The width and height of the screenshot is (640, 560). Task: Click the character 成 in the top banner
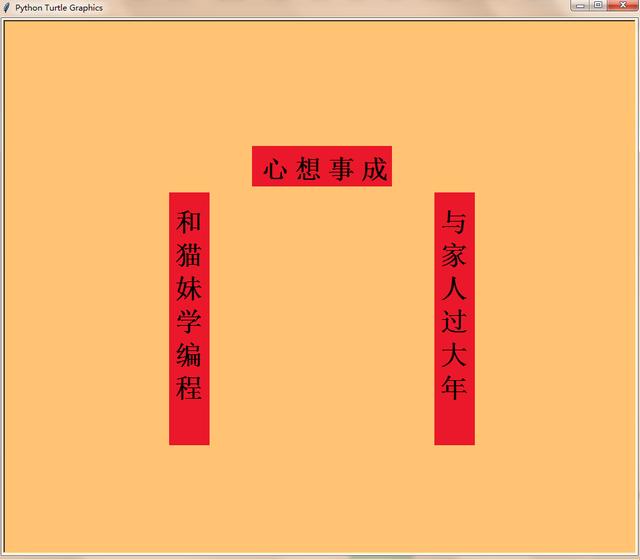[374, 169]
